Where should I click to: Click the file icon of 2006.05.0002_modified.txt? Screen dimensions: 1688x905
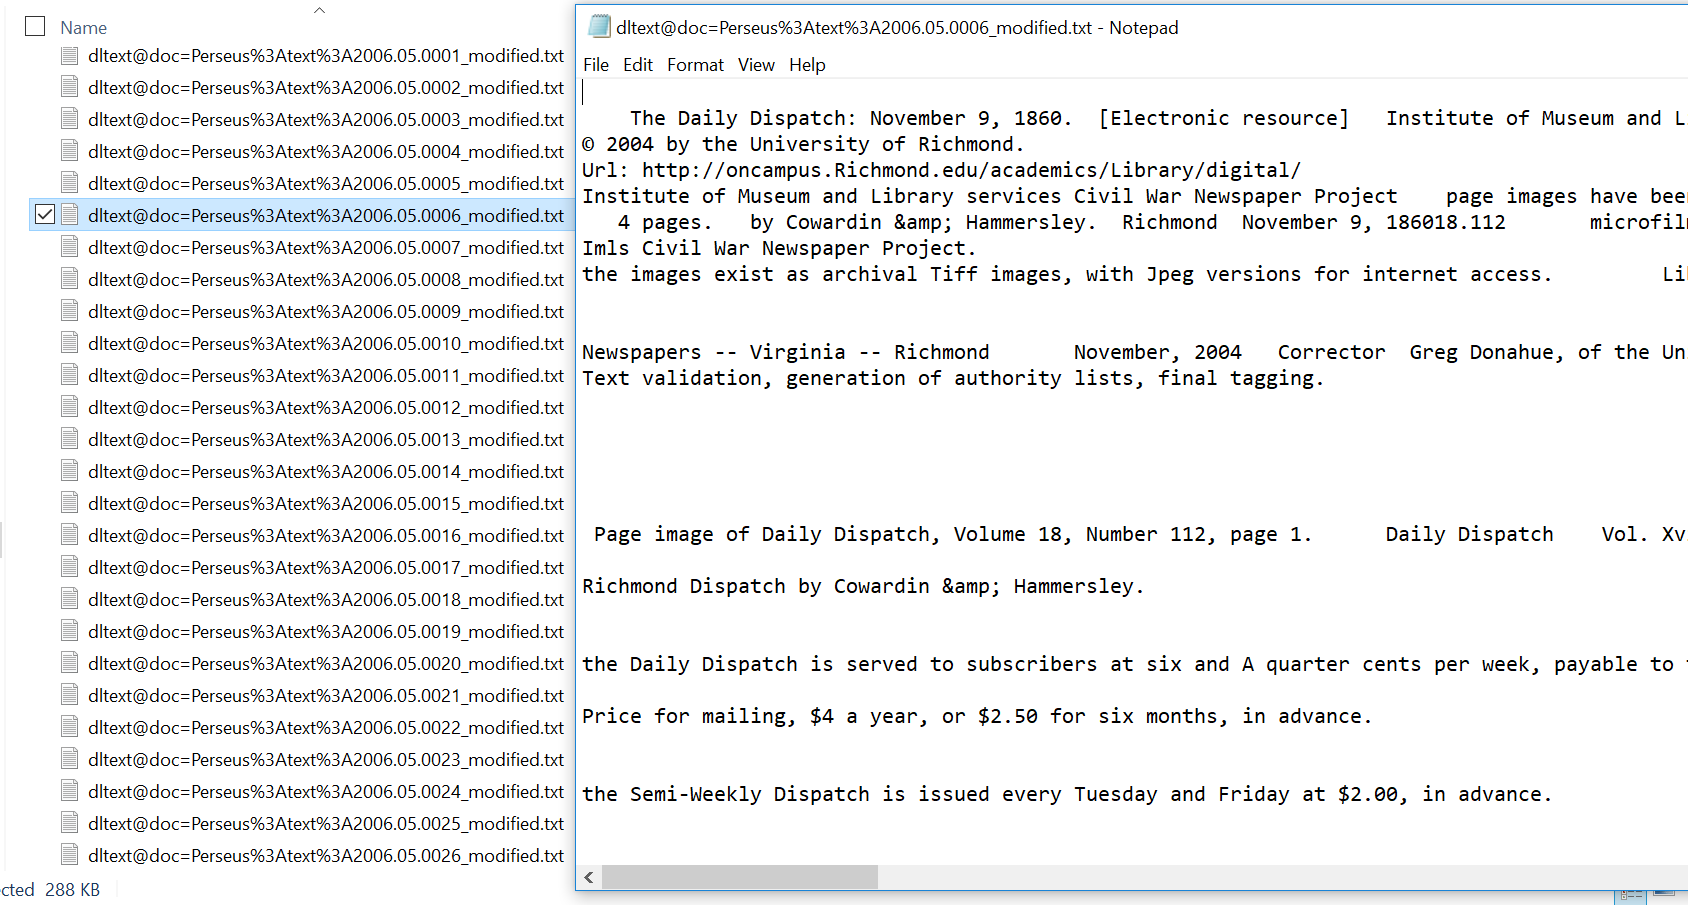[x=69, y=87]
